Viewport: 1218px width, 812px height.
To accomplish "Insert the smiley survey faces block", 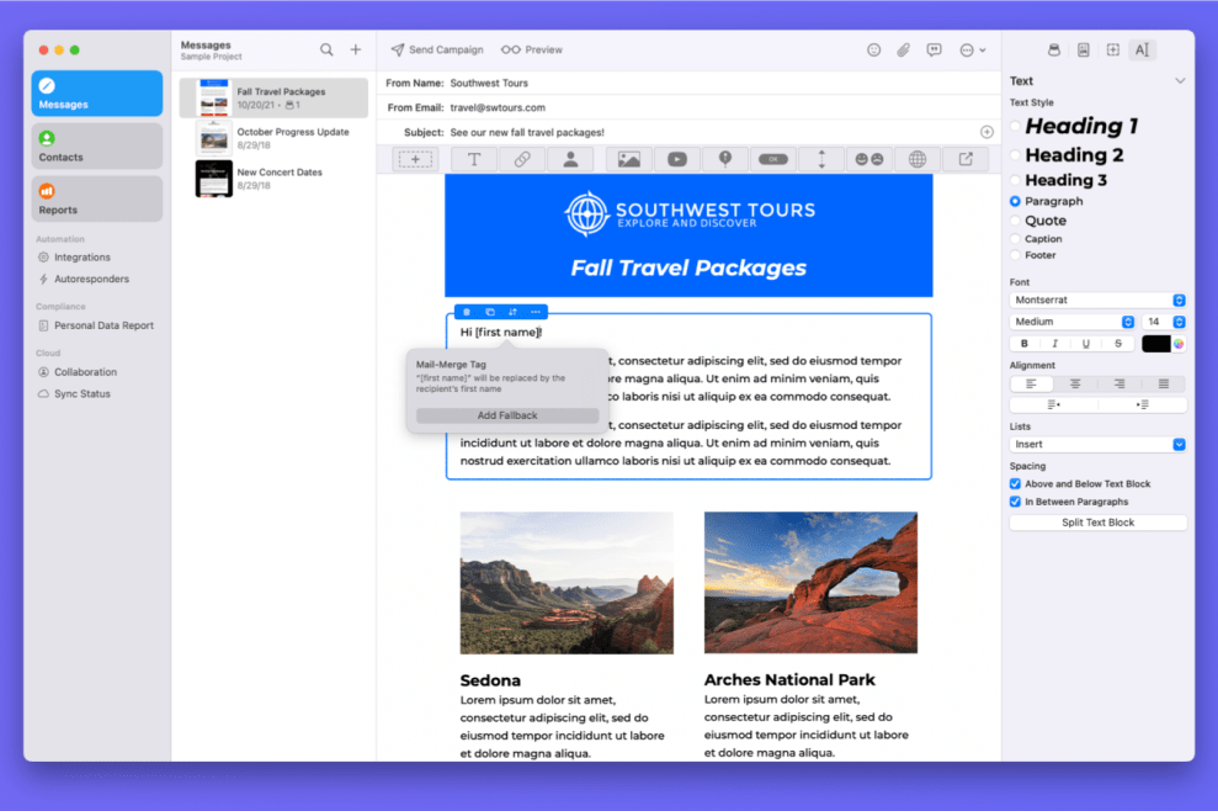I will 869,159.
